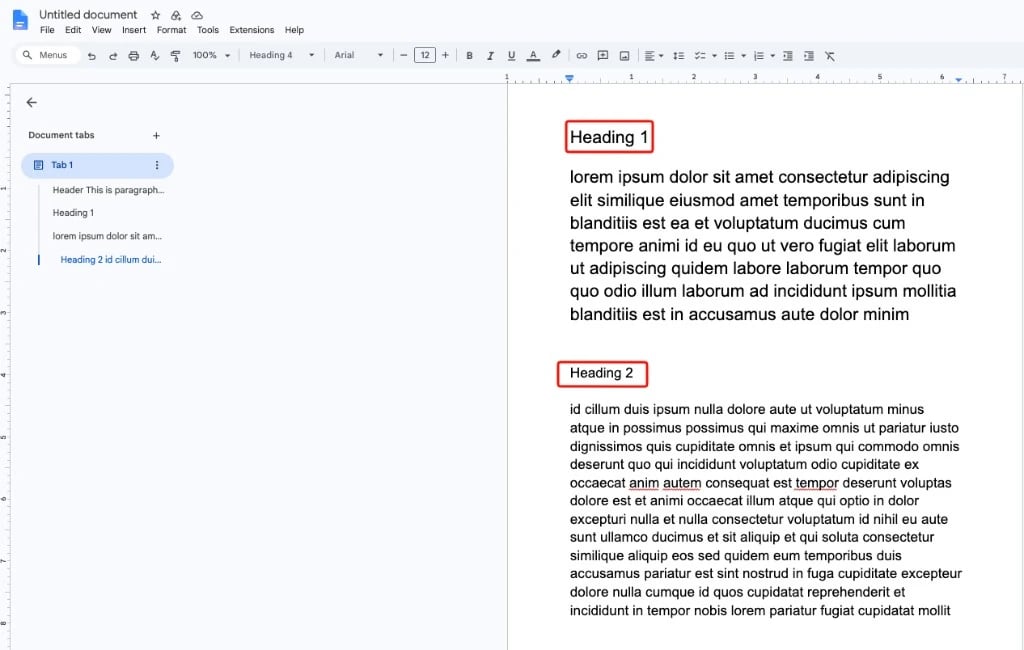Open the Arial font dropdown
The image size is (1024, 650).
click(x=359, y=56)
